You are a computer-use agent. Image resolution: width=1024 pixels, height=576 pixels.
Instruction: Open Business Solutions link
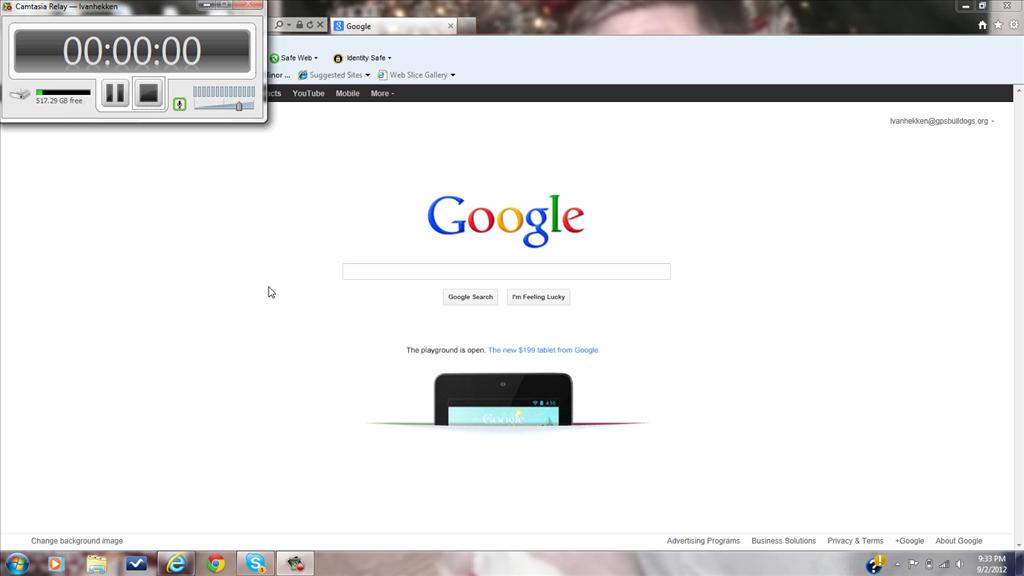pos(784,541)
